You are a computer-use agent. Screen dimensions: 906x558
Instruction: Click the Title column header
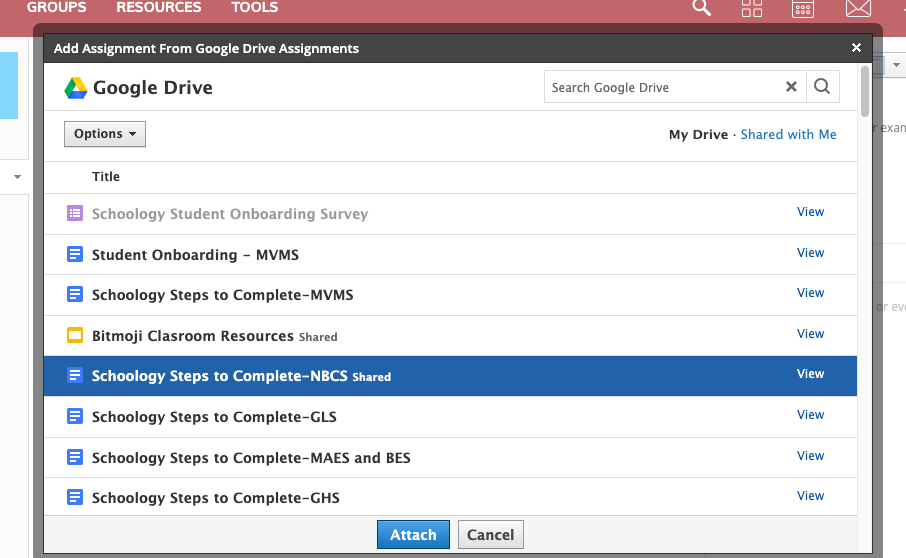(106, 177)
